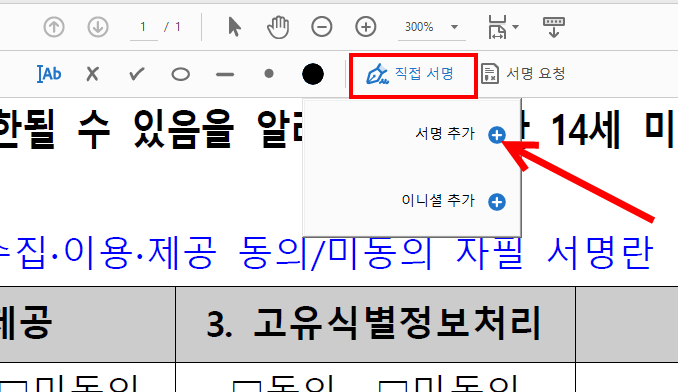The width and height of the screenshot is (678, 392).
Task: Select the arrow selection tool
Action: click(x=234, y=27)
